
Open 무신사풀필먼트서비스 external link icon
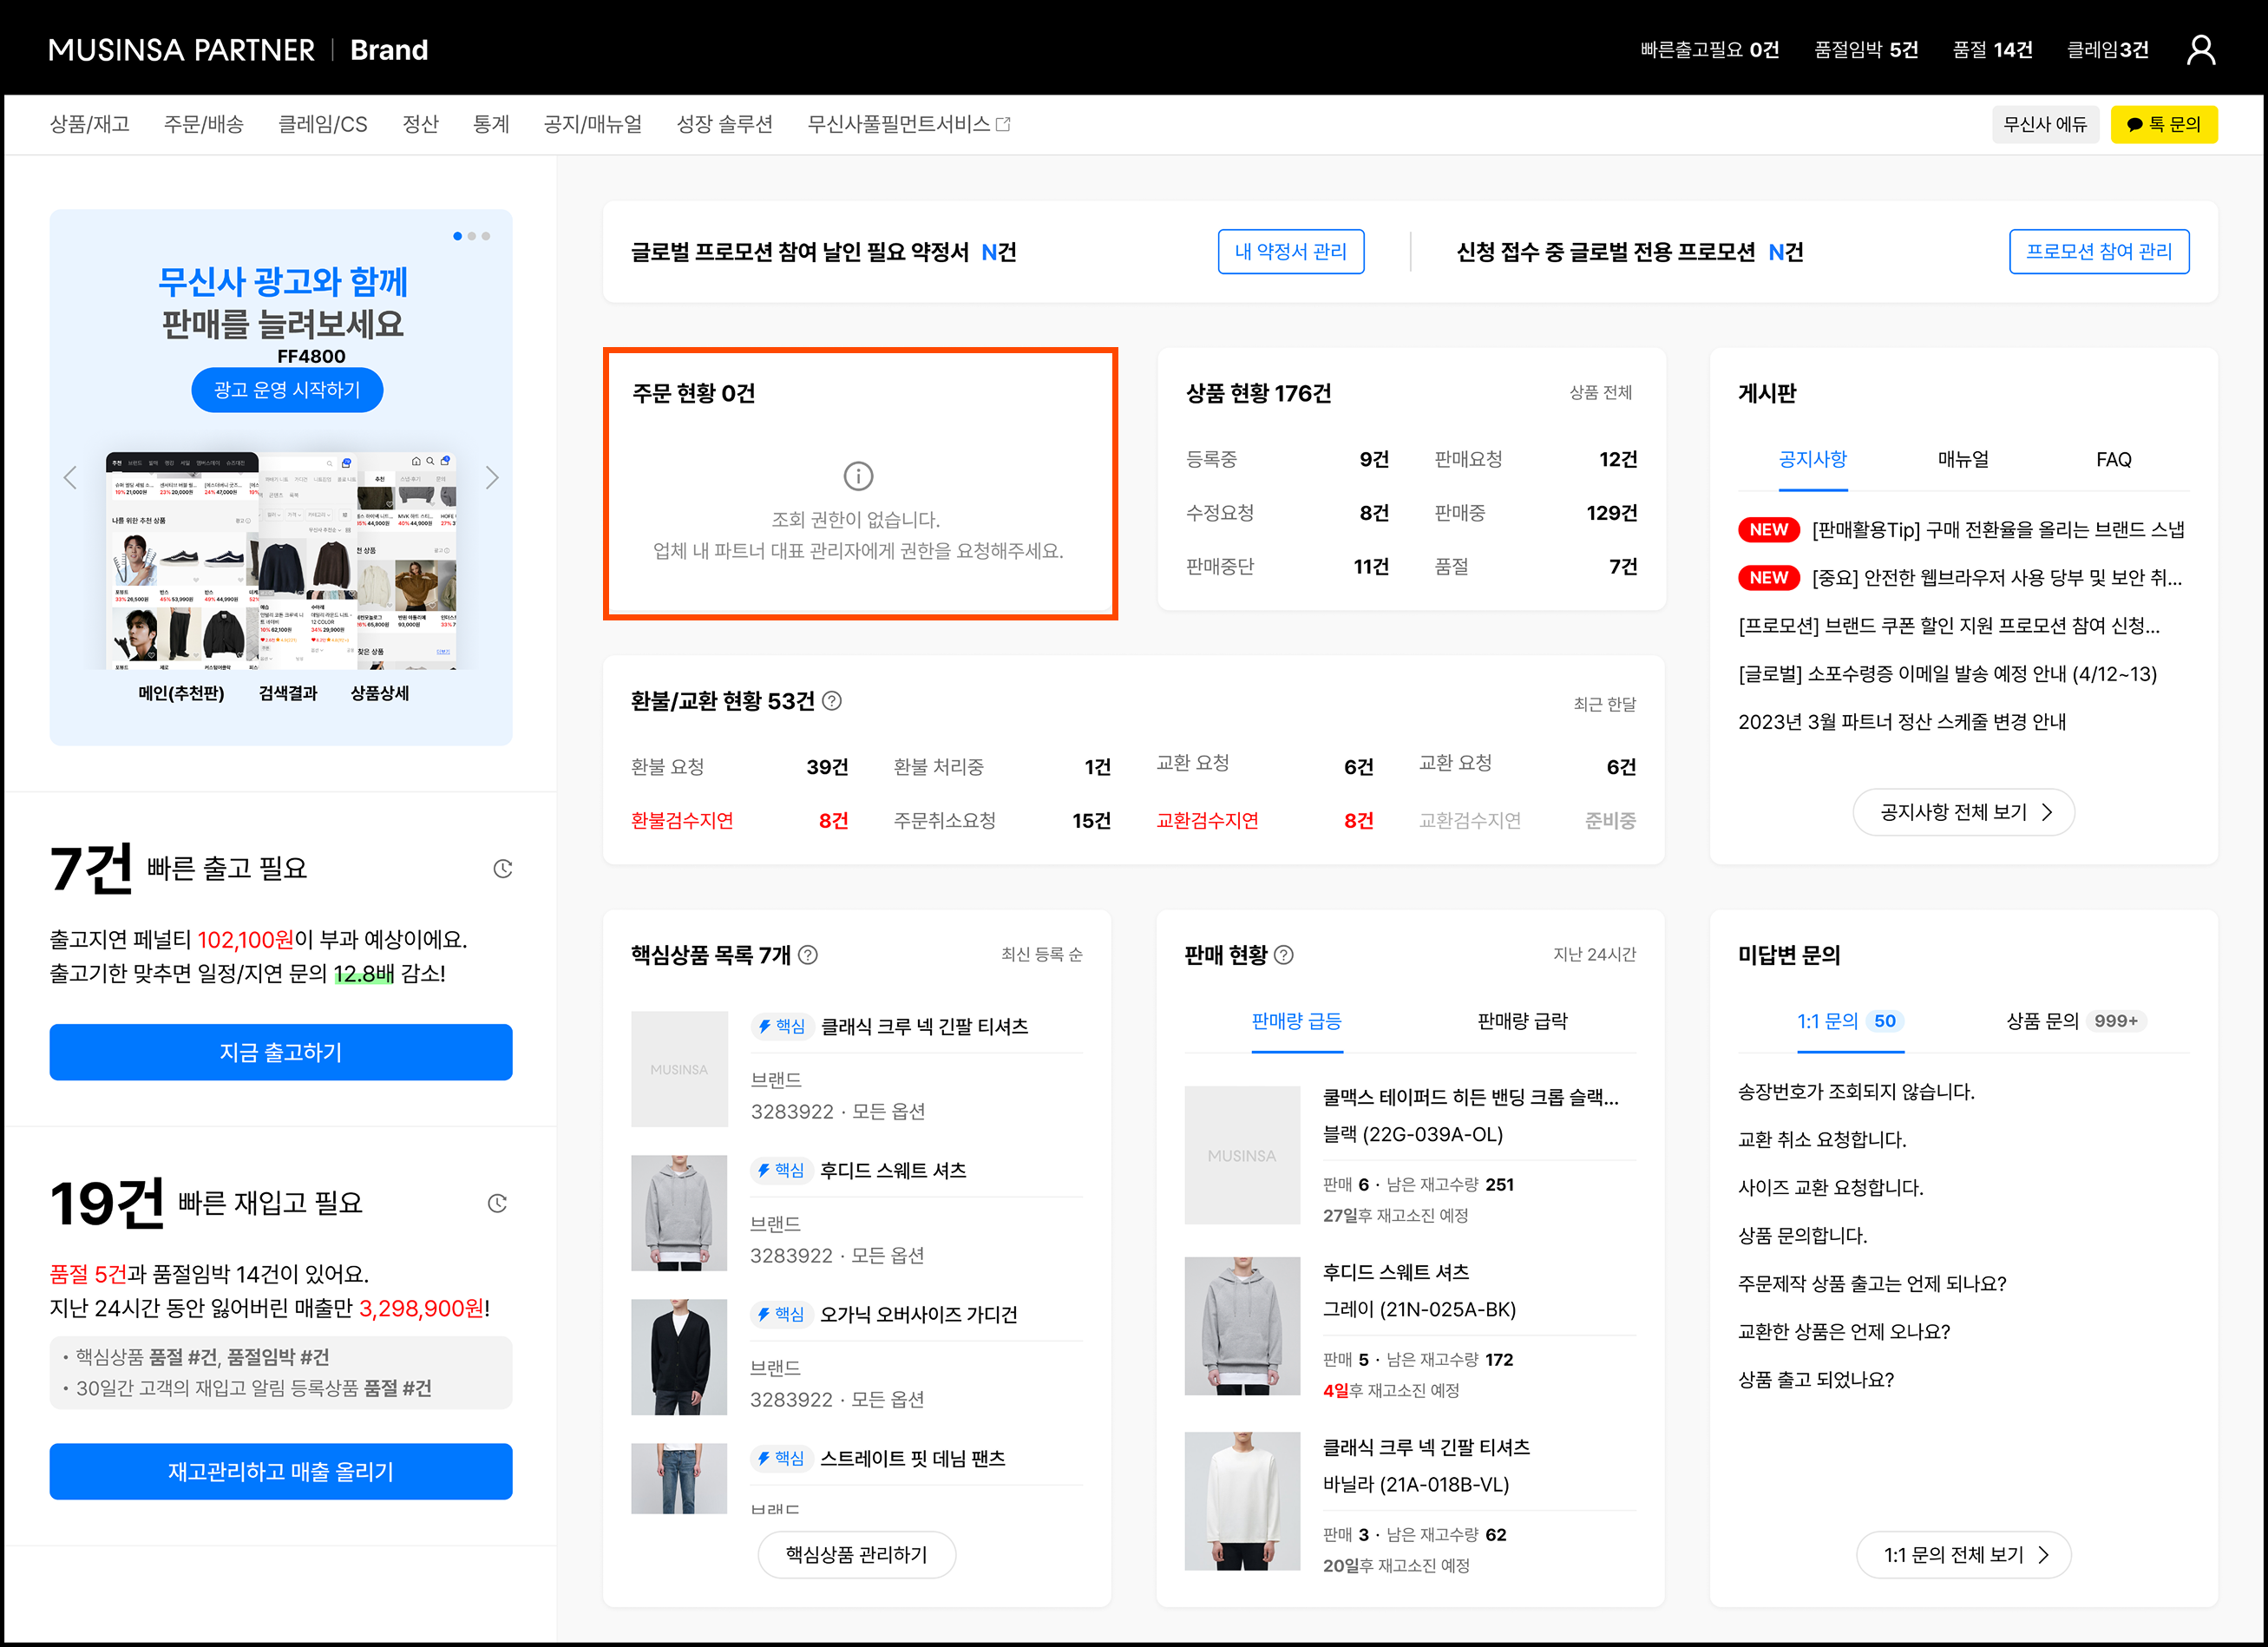[1004, 124]
